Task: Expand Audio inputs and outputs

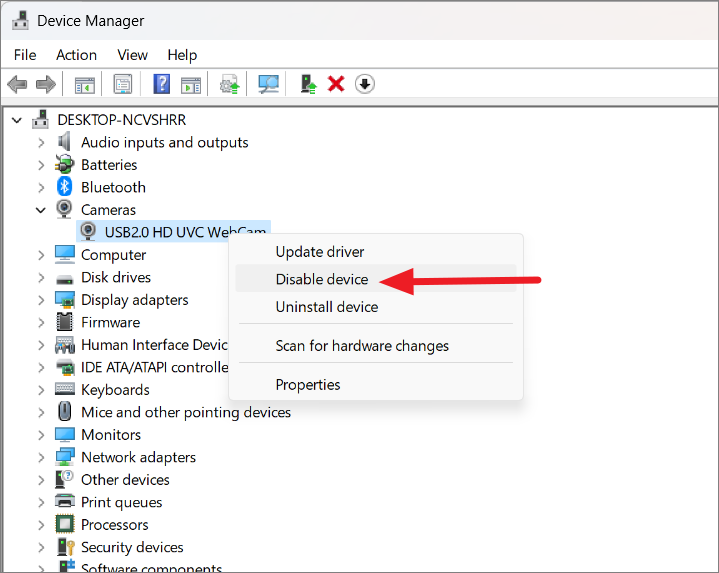Action: pos(41,143)
